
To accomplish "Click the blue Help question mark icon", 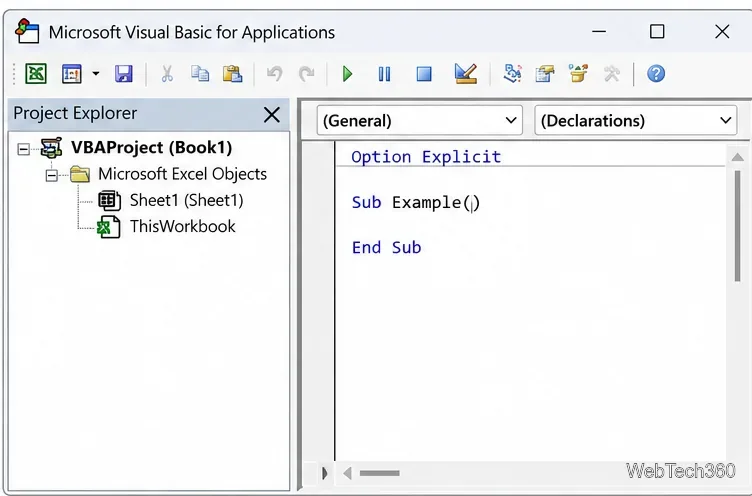I will tap(656, 74).
